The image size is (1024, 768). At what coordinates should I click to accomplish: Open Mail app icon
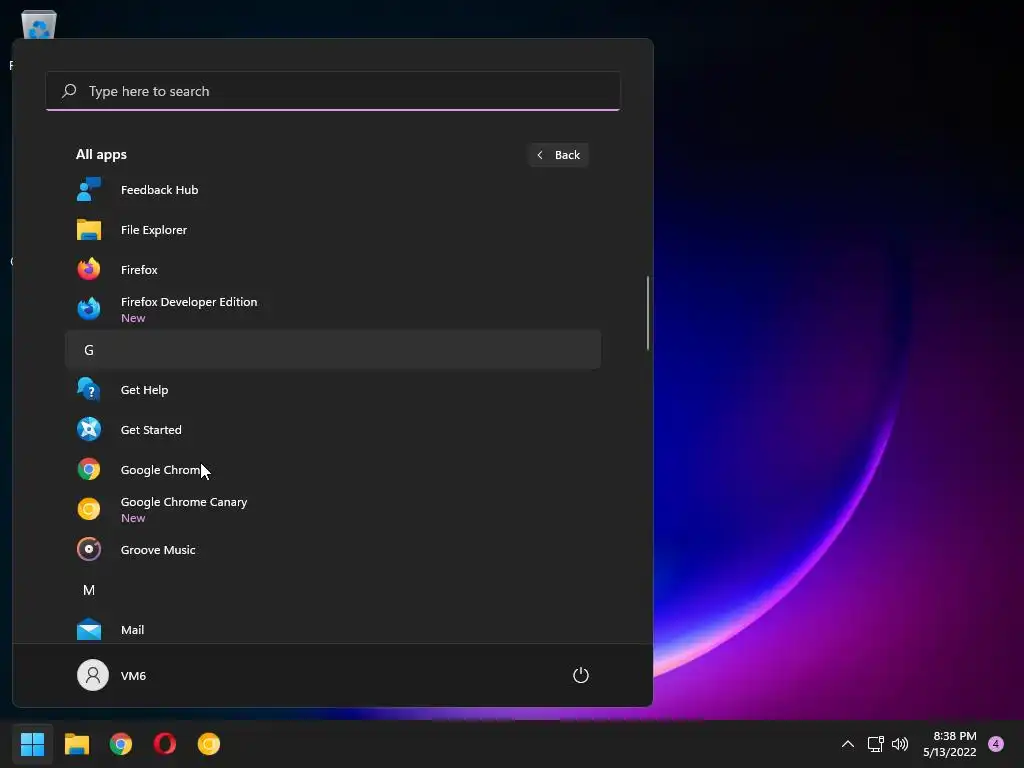pyautogui.click(x=89, y=630)
